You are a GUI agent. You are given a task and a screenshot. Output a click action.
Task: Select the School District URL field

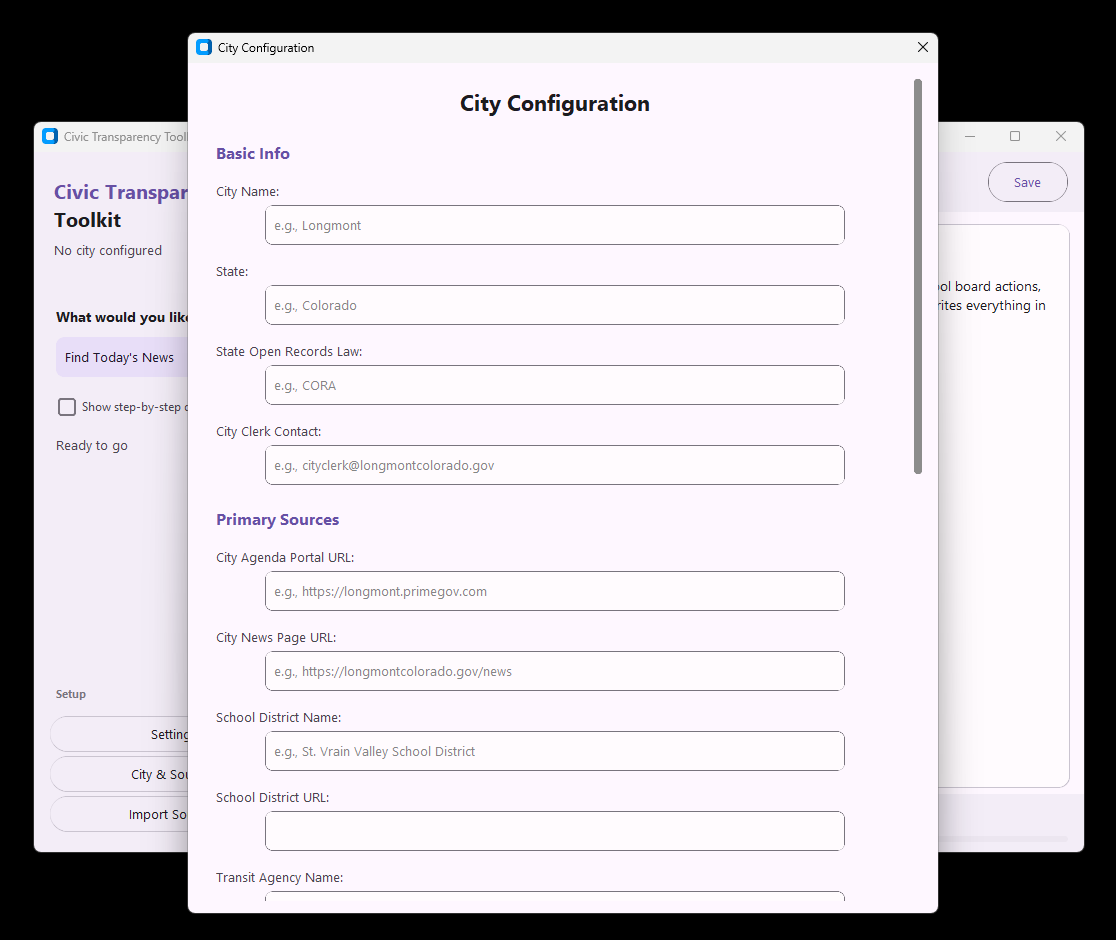[555, 831]
